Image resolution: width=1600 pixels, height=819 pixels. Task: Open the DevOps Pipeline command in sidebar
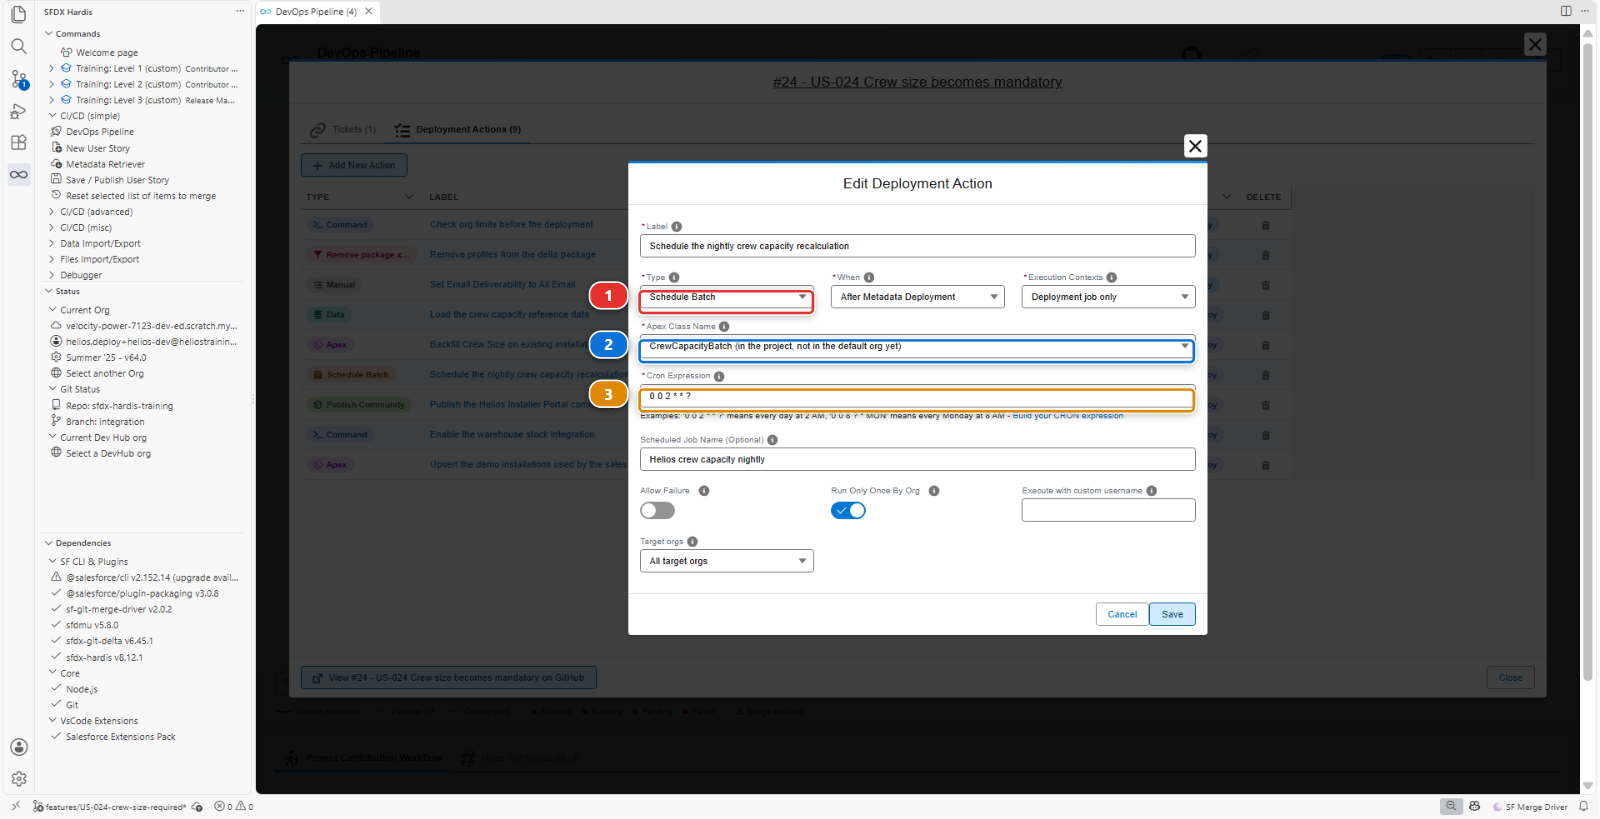(100, 132)
